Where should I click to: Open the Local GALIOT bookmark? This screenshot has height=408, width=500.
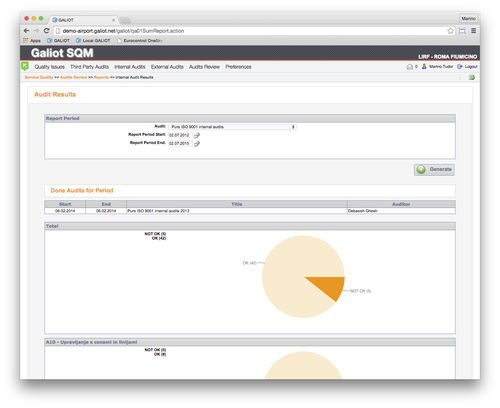point(93,41)
